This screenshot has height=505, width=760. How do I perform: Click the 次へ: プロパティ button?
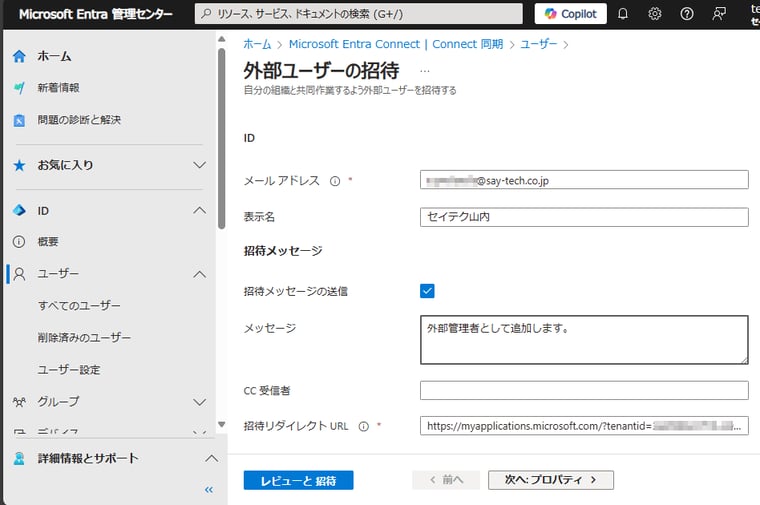coord(551,480)
